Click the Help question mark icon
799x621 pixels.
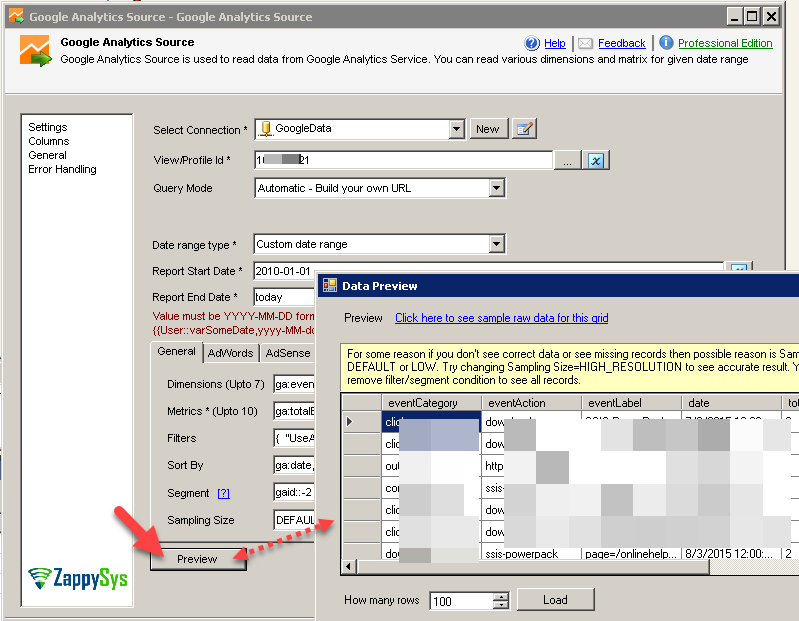click(532, 43)
